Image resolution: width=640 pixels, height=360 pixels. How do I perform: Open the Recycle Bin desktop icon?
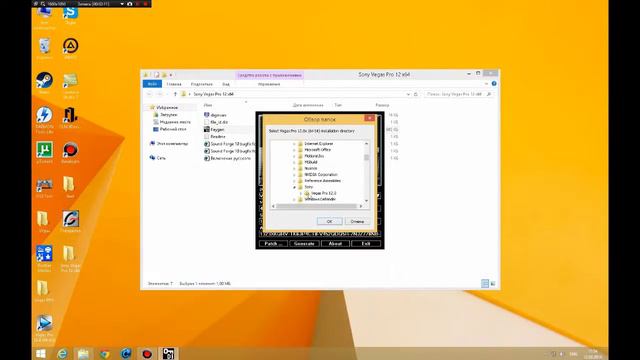(x=44, y=48)
